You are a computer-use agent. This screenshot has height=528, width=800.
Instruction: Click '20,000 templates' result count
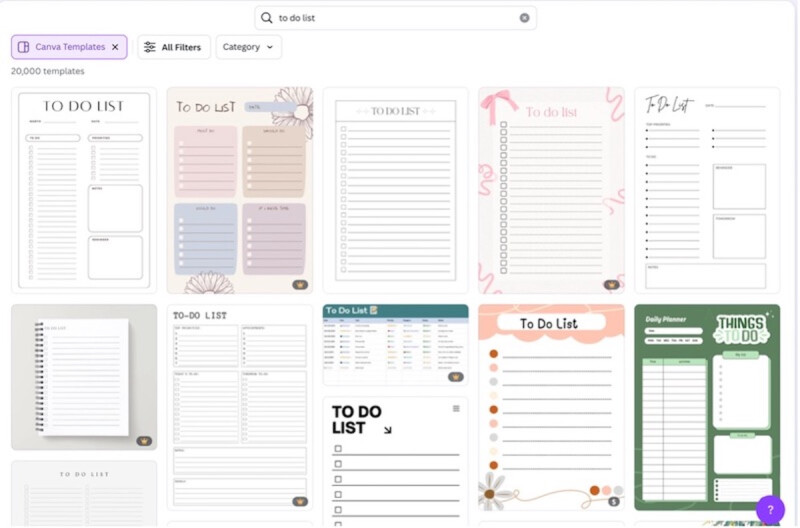coord(47,71)
